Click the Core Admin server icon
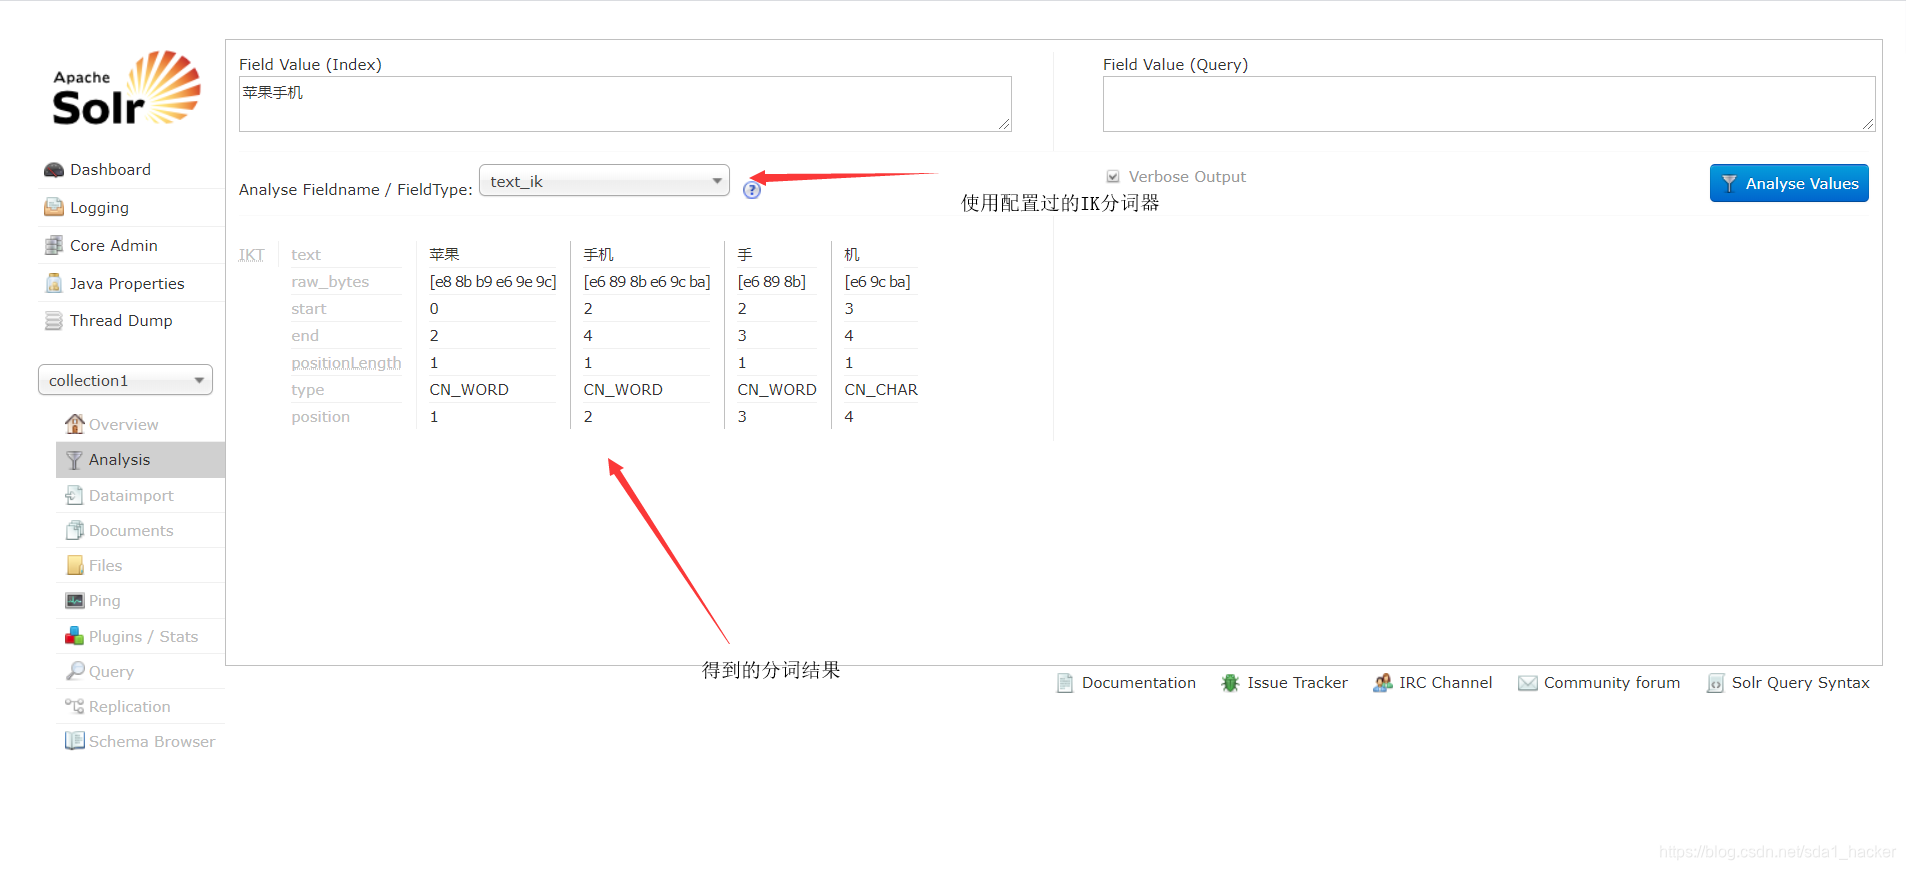Viewport: 1906px width, 870px height. (x=54, y=245)
